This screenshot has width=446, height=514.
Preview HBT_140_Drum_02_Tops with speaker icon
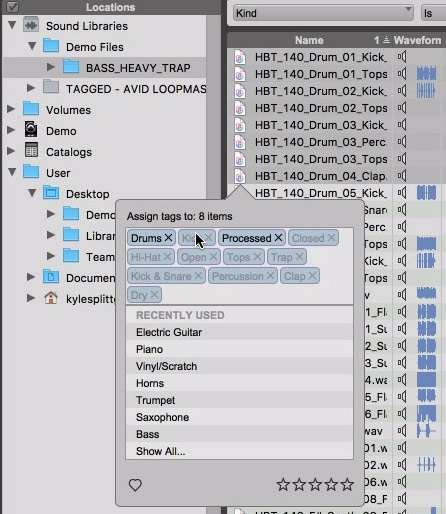[x=402, y=108]
